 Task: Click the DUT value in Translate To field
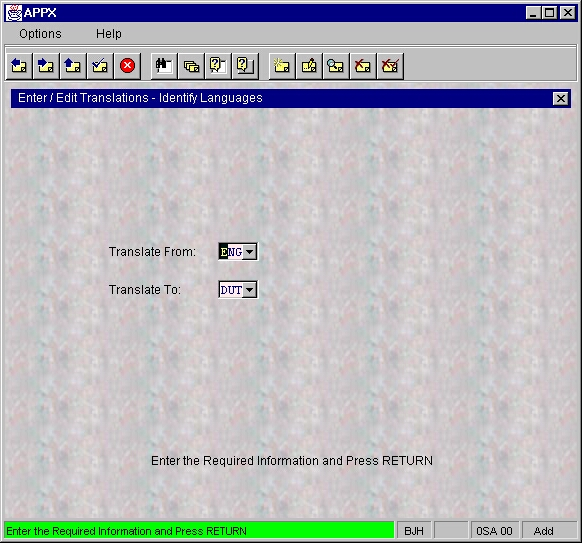coord(231,290)
